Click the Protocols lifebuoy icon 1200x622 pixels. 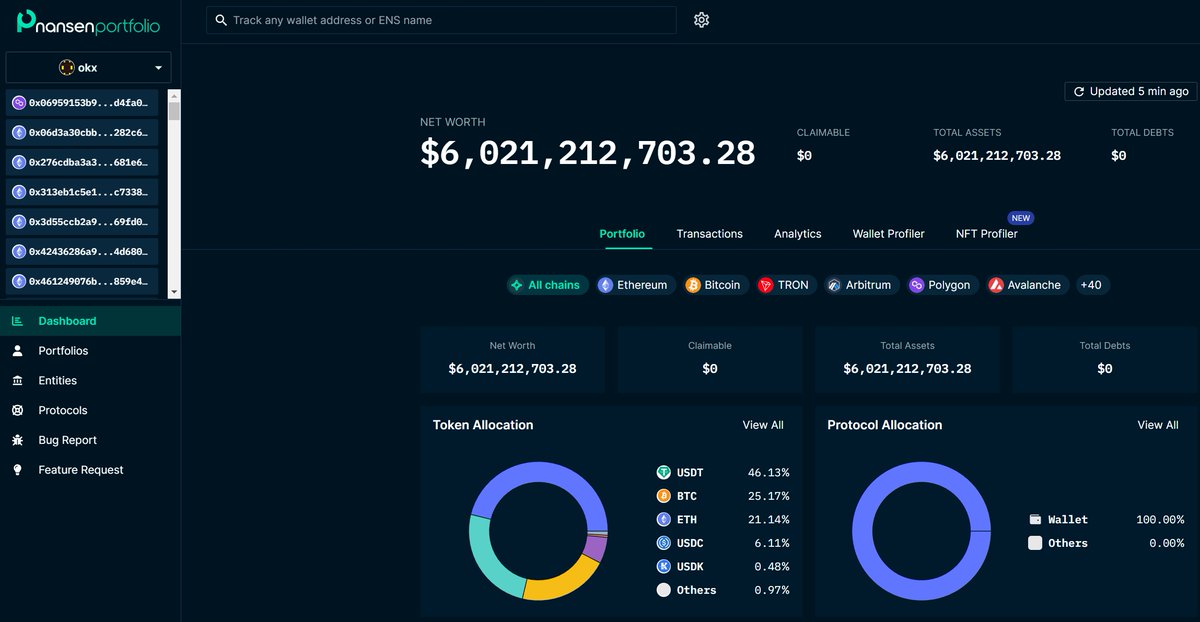[x=17, y=411]
